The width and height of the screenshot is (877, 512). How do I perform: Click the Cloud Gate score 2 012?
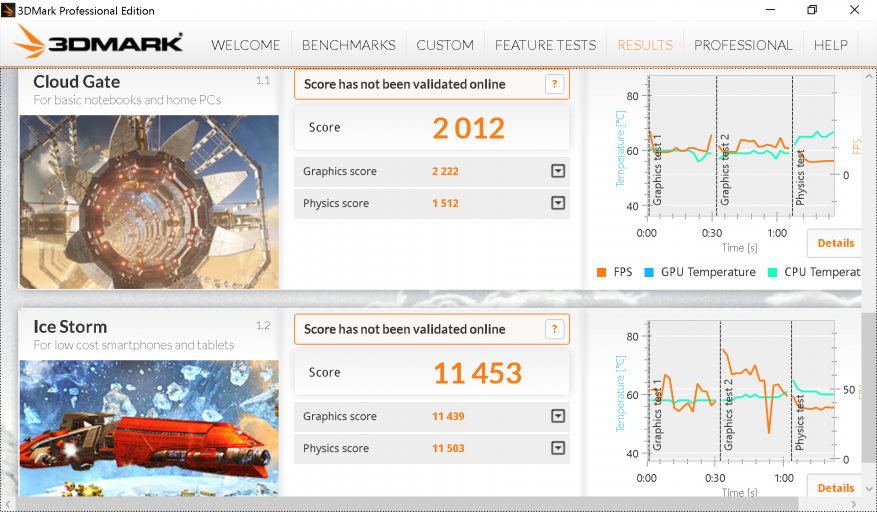click(469, 128)
